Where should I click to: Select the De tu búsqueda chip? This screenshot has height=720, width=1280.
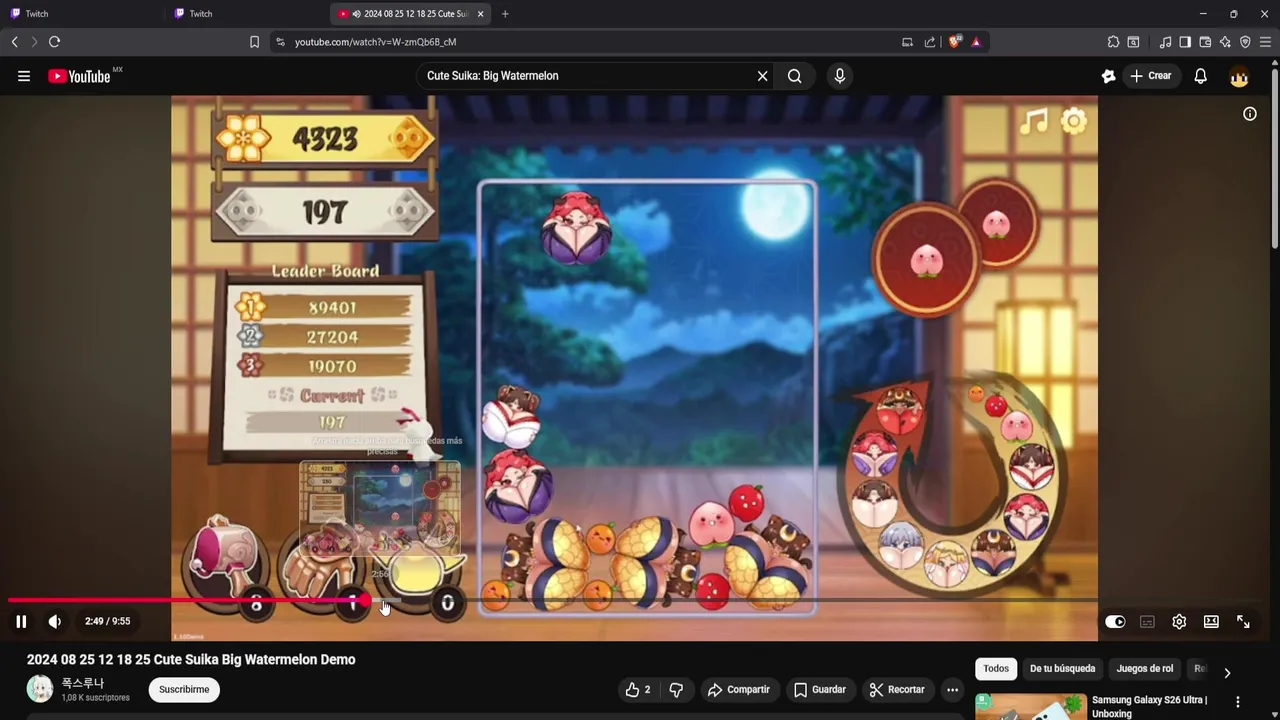[1063, 669]
